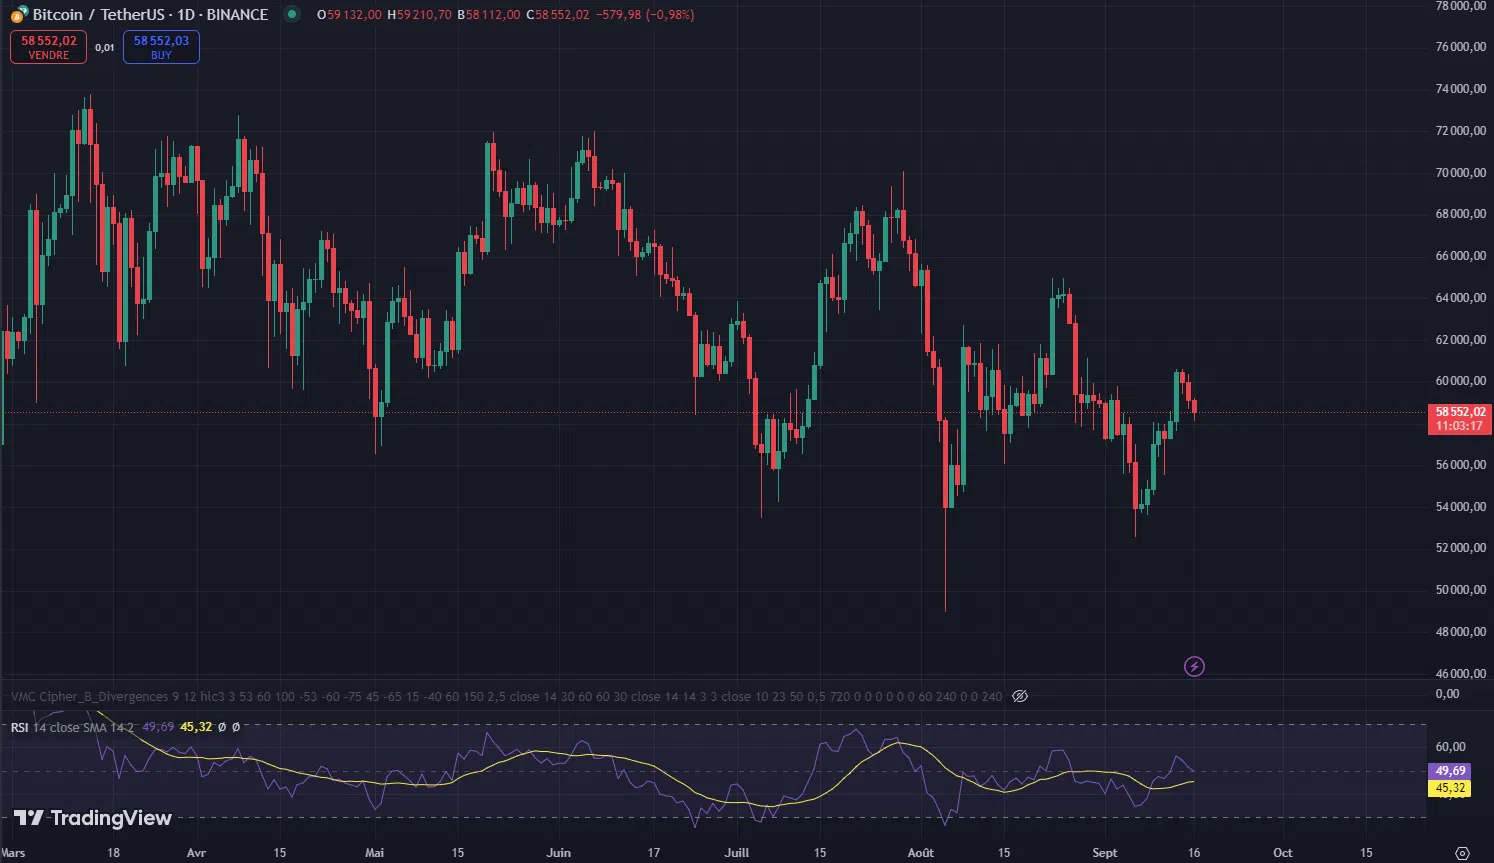Click the yellow 45,32 RSI axis label
1494x863 pixels.
click(1451, 788)
